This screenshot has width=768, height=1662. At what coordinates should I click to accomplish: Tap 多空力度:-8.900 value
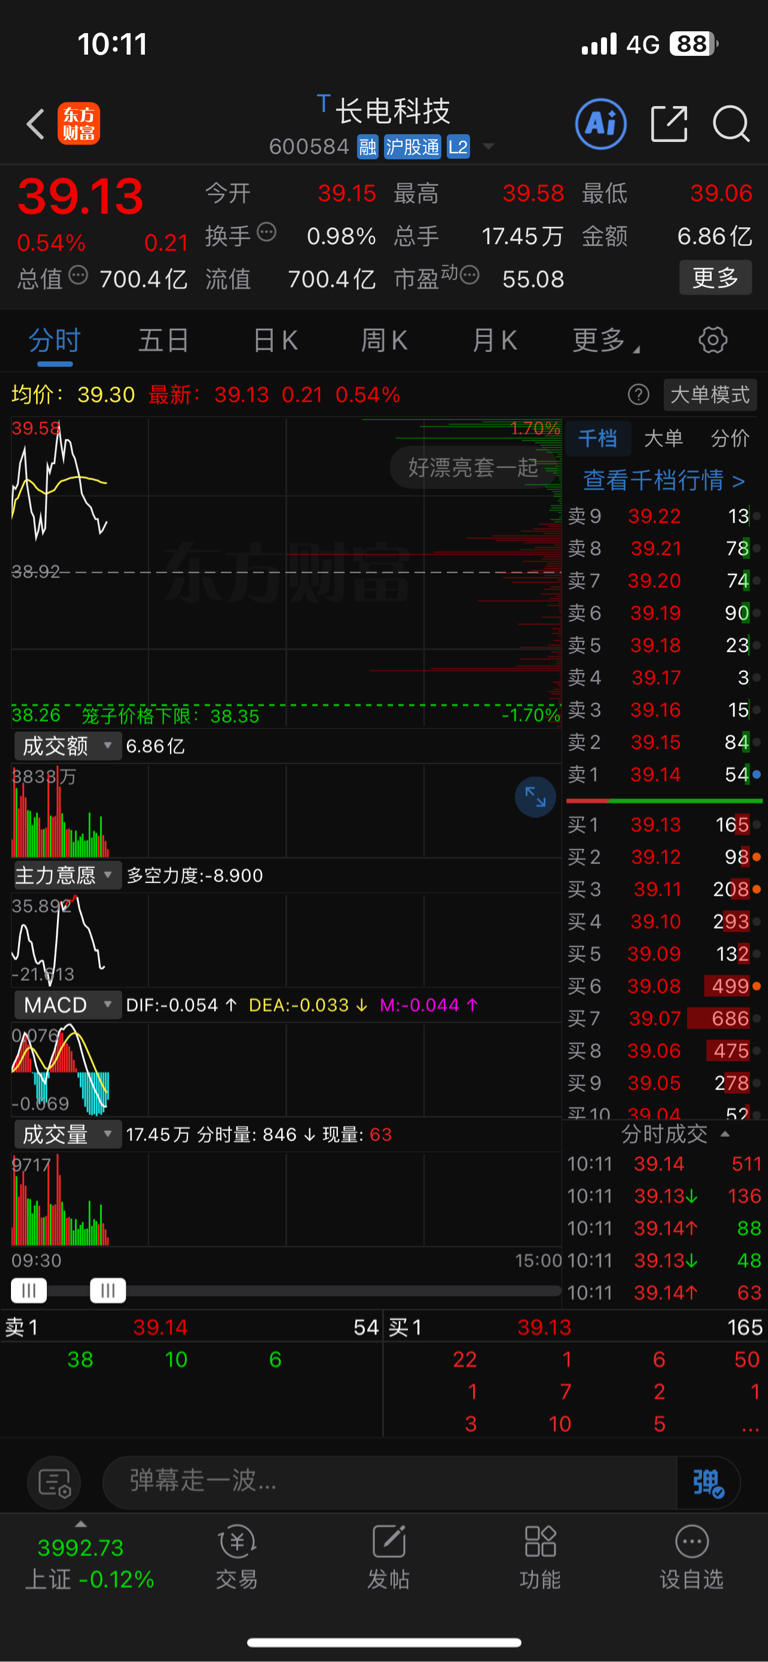[195, 876]
